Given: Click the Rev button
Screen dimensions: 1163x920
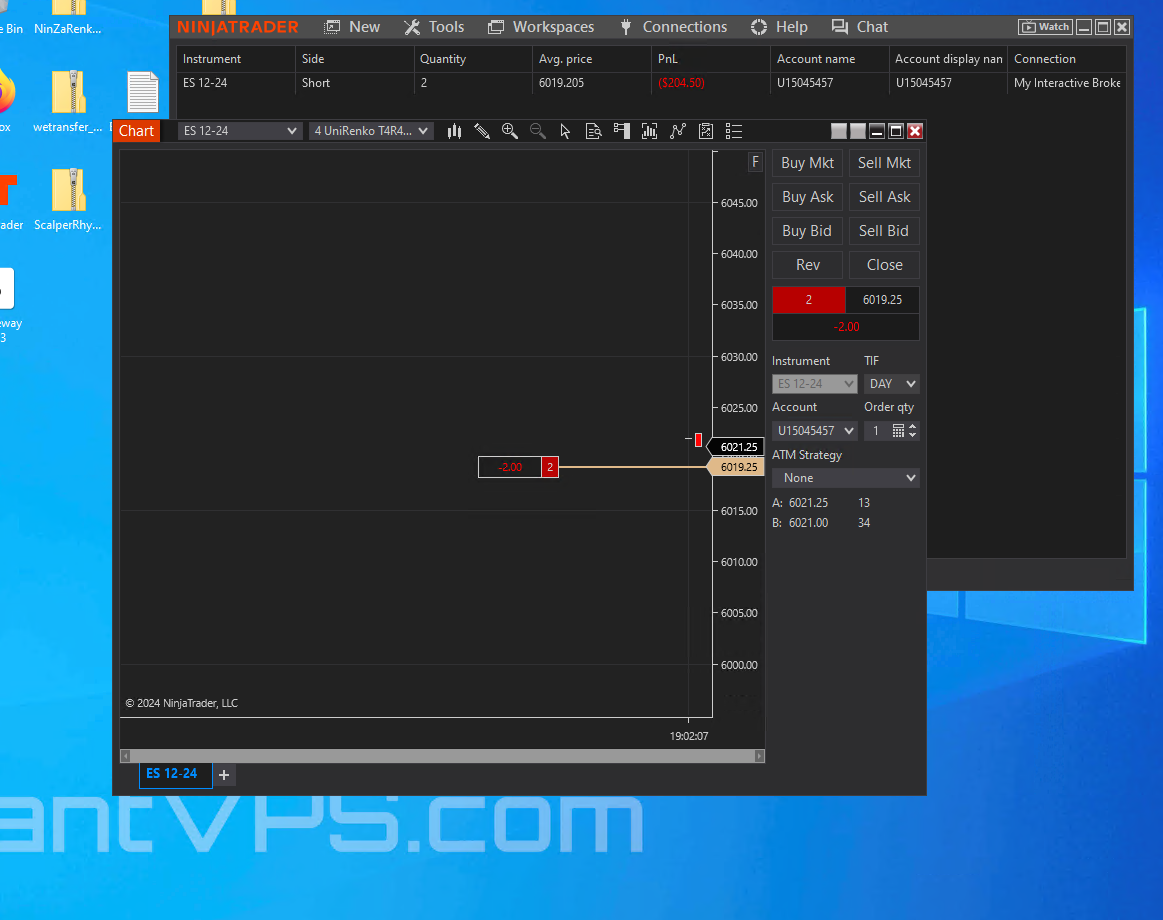Looking at the screenshot, I should (807, 265).
